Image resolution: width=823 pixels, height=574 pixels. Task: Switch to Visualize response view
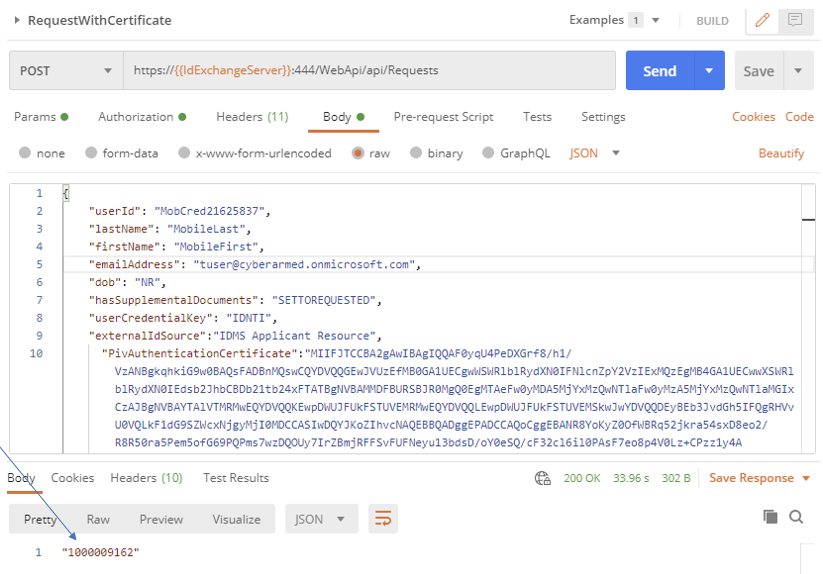pyautogui.click(x=236, y=519)
